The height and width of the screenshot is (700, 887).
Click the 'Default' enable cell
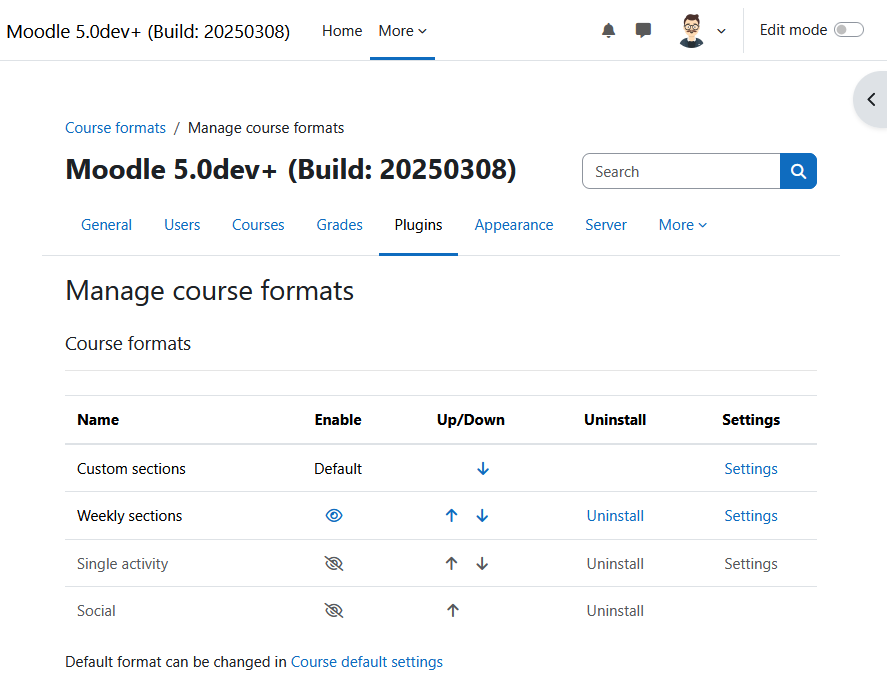pyautogui.click(x=338, y=469)
